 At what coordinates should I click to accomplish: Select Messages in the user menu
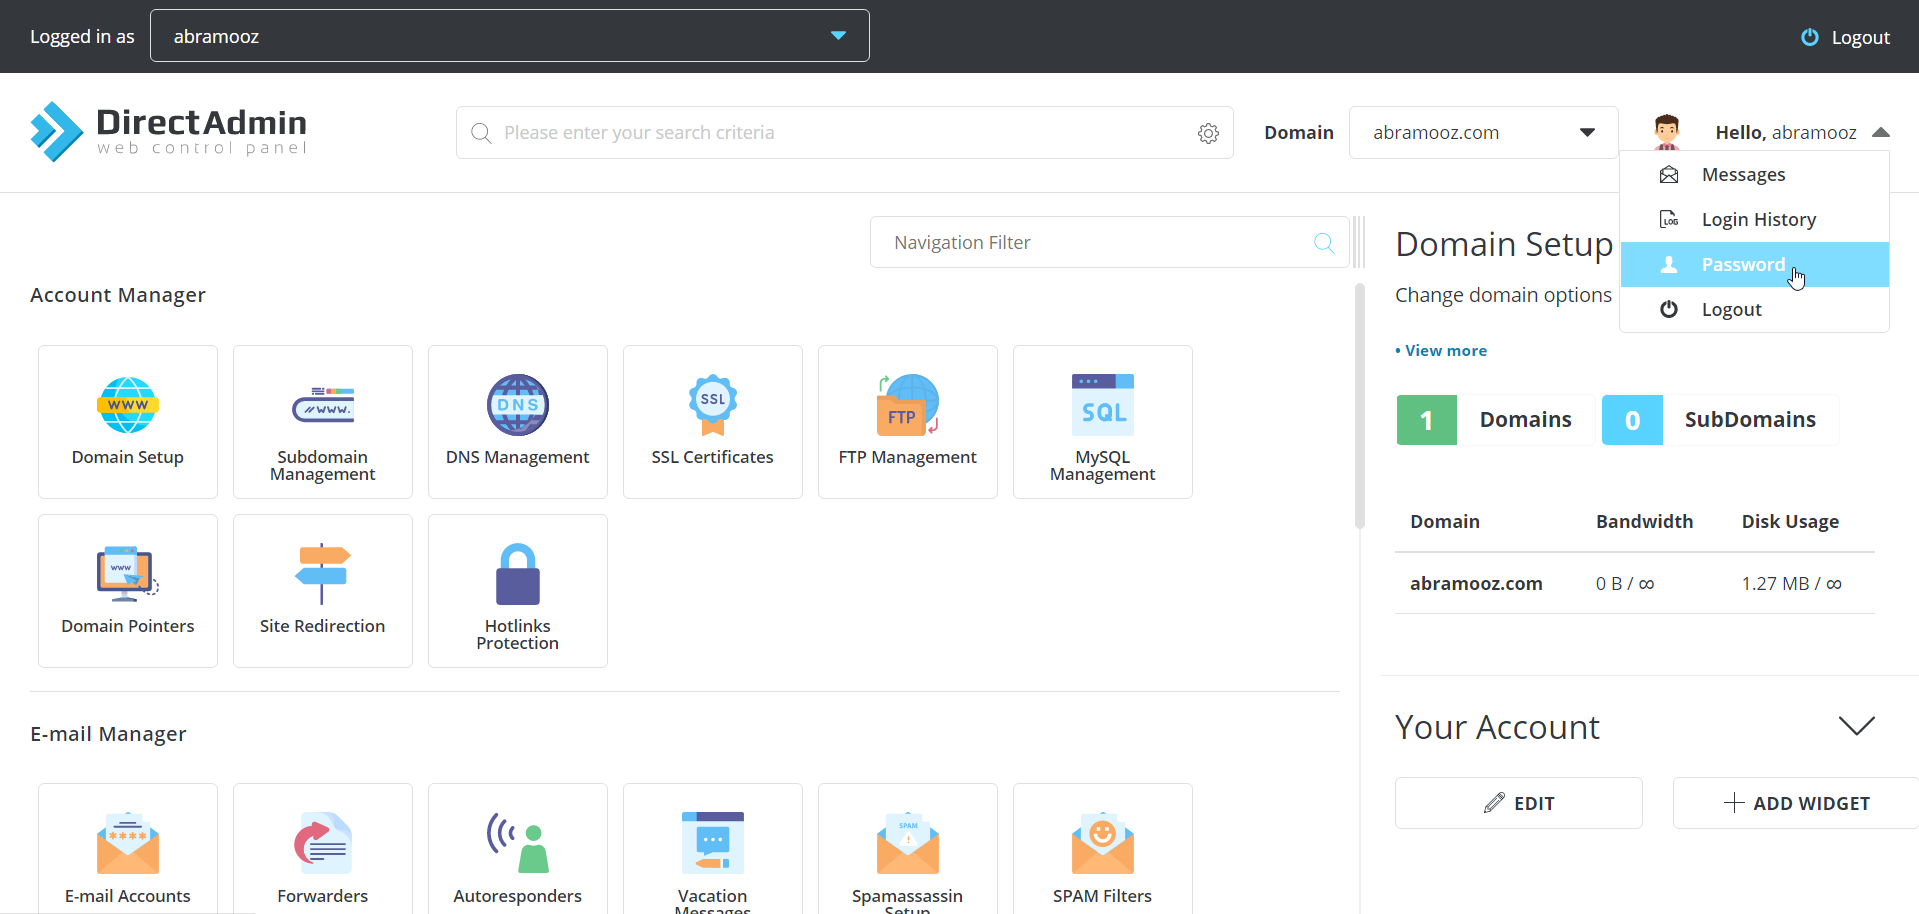point(1755,174)
